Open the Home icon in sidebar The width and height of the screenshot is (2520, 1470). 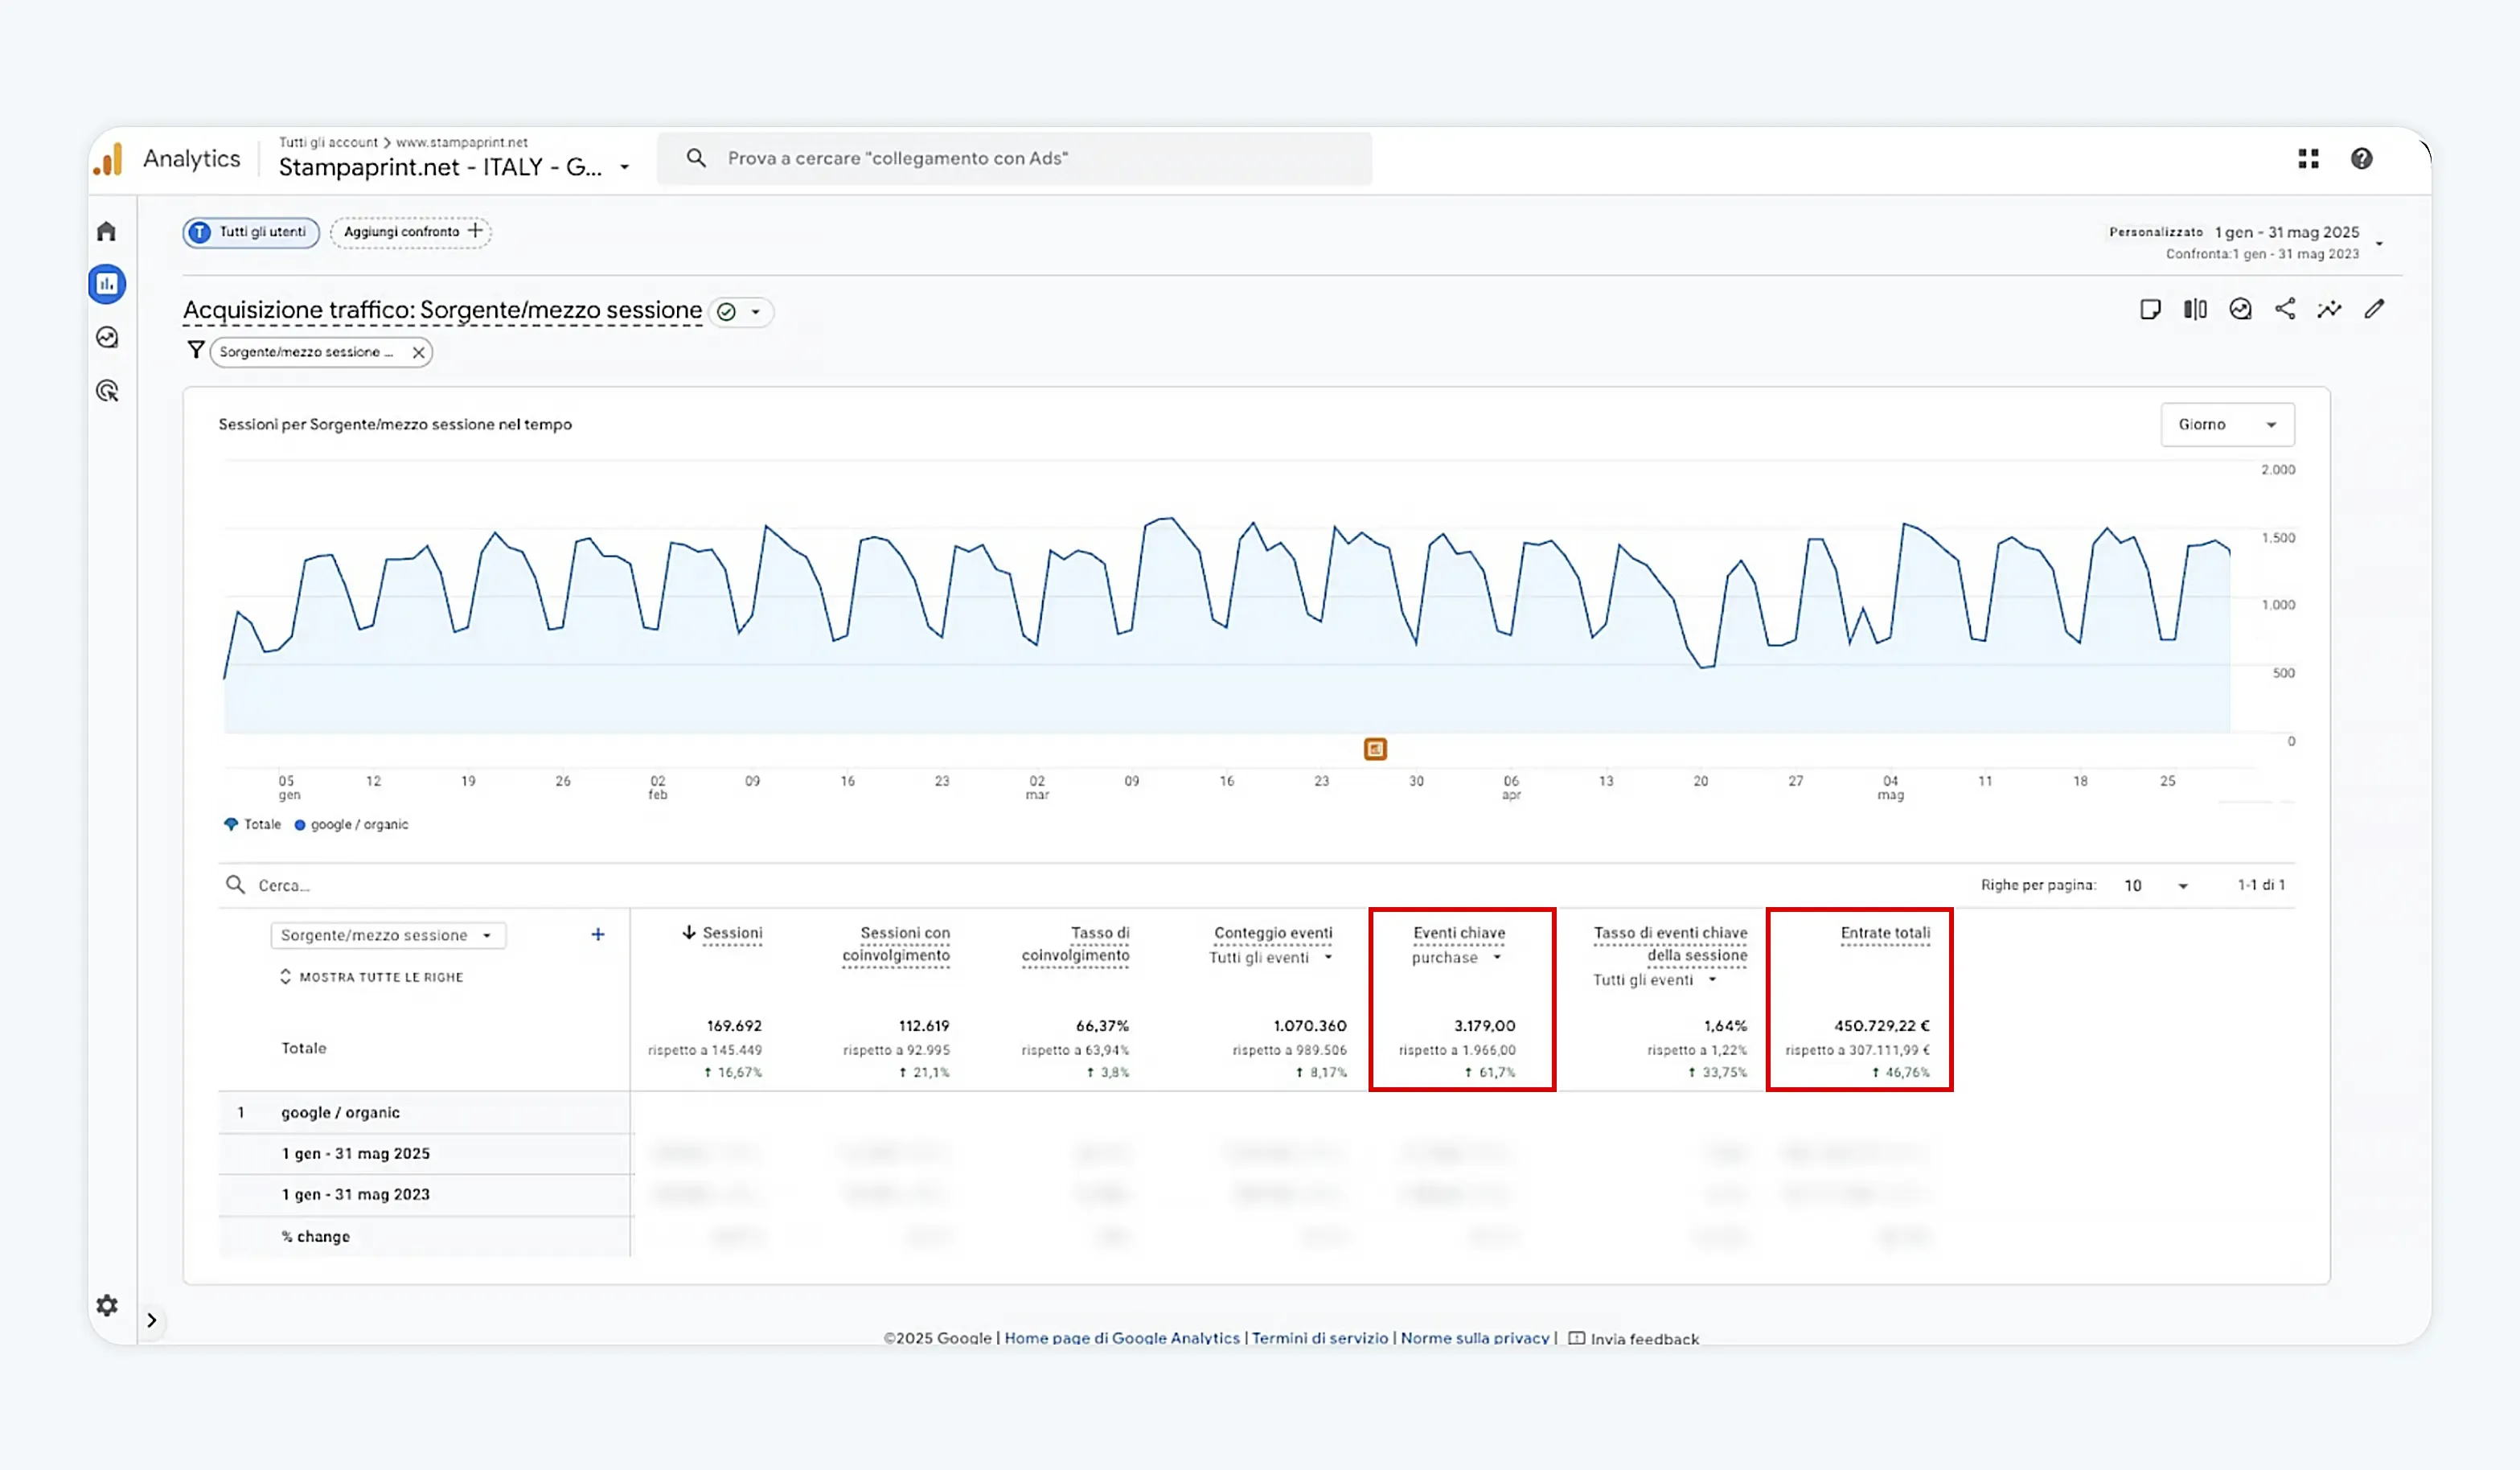pos(107,232)
